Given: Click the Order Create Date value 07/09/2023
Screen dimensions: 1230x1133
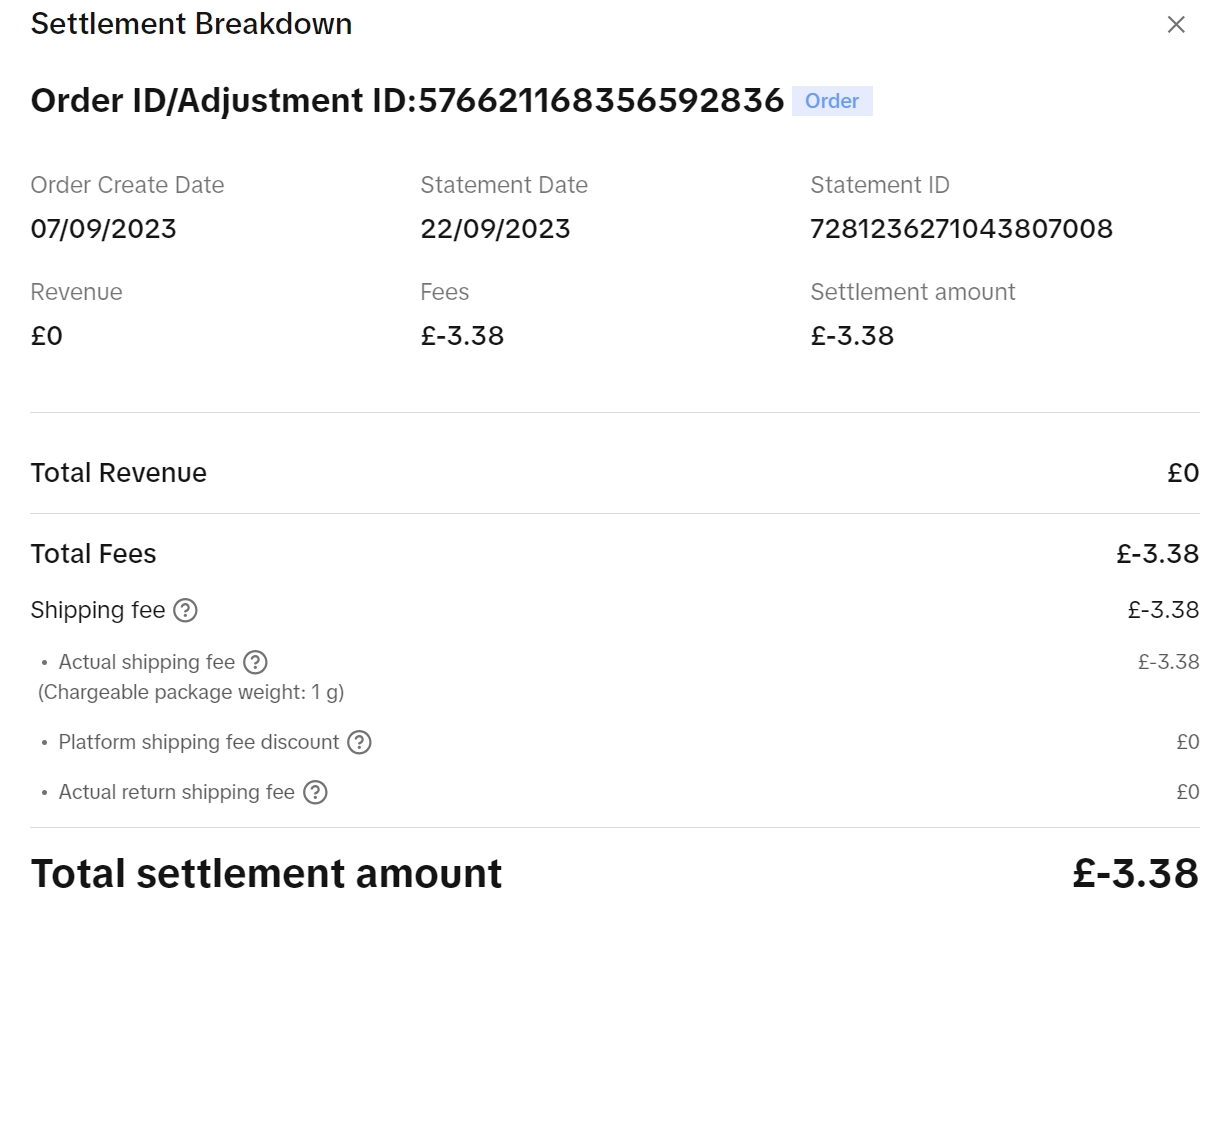Looking at the screenshot, I should 103,229.
